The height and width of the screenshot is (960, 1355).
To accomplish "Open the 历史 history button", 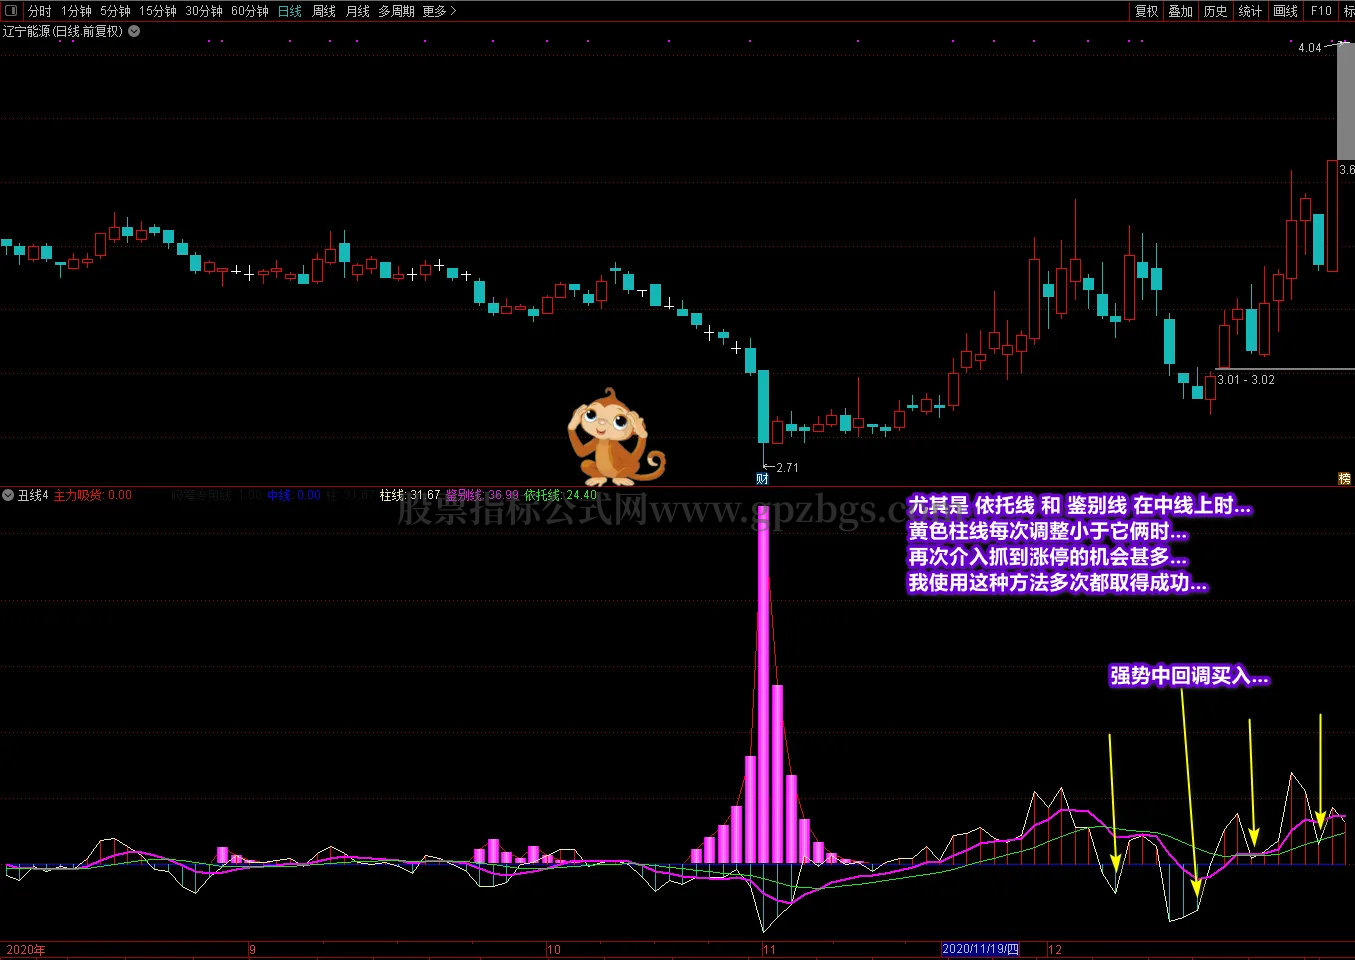I will click(x=1216, y=11).
